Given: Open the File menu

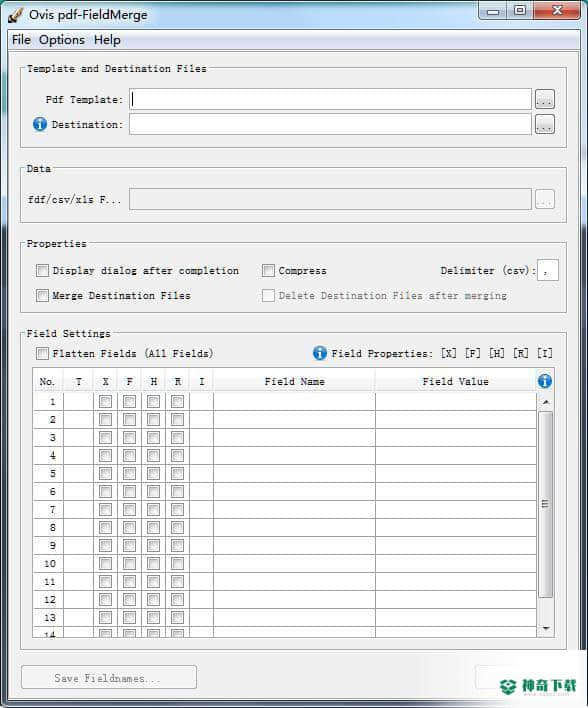Looking at the screenshot, I should tap(21, 40).
